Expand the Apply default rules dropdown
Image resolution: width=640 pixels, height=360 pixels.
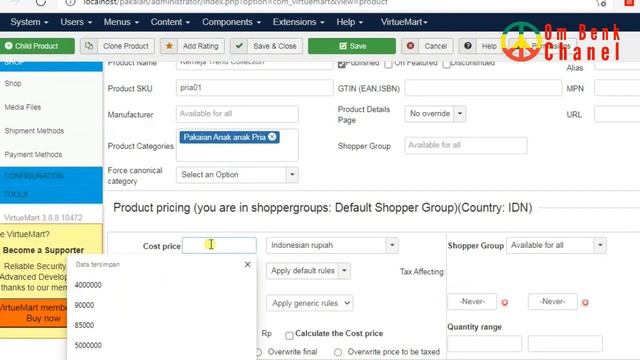point(308,271)
